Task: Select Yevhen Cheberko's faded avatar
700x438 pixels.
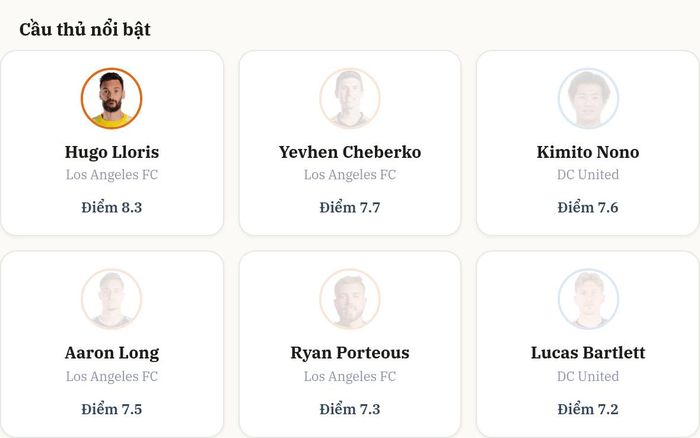Action: pyautogui.click(x=350, y=98)
